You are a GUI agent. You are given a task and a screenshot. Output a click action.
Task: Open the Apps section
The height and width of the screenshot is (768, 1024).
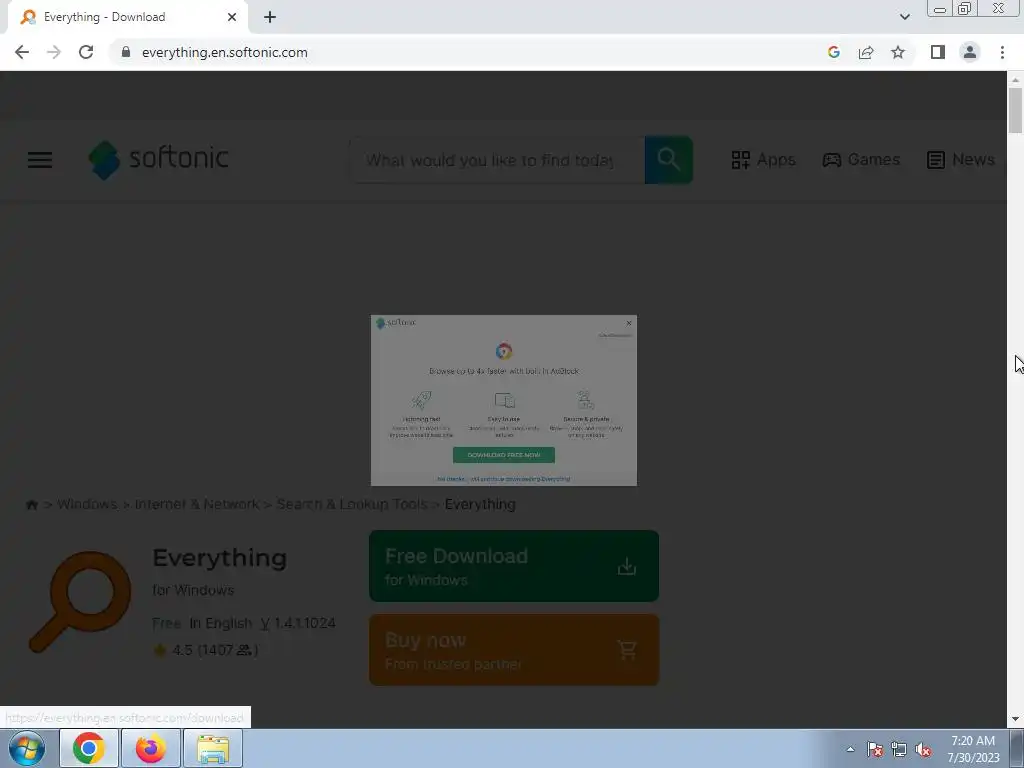coord(763,160)
